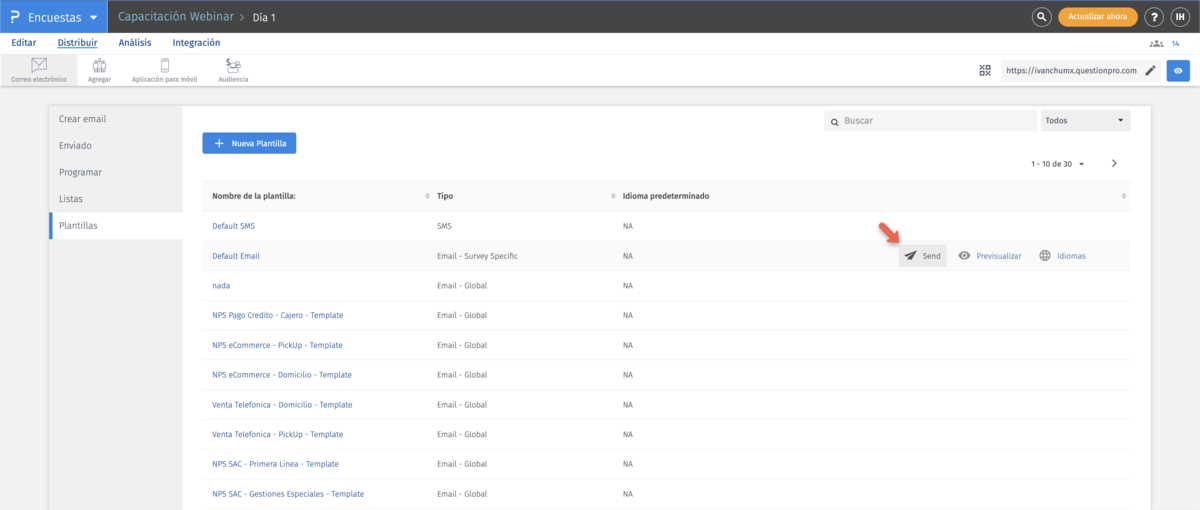Expand the Todos filter dropdown

click(x=1085, y=120)
